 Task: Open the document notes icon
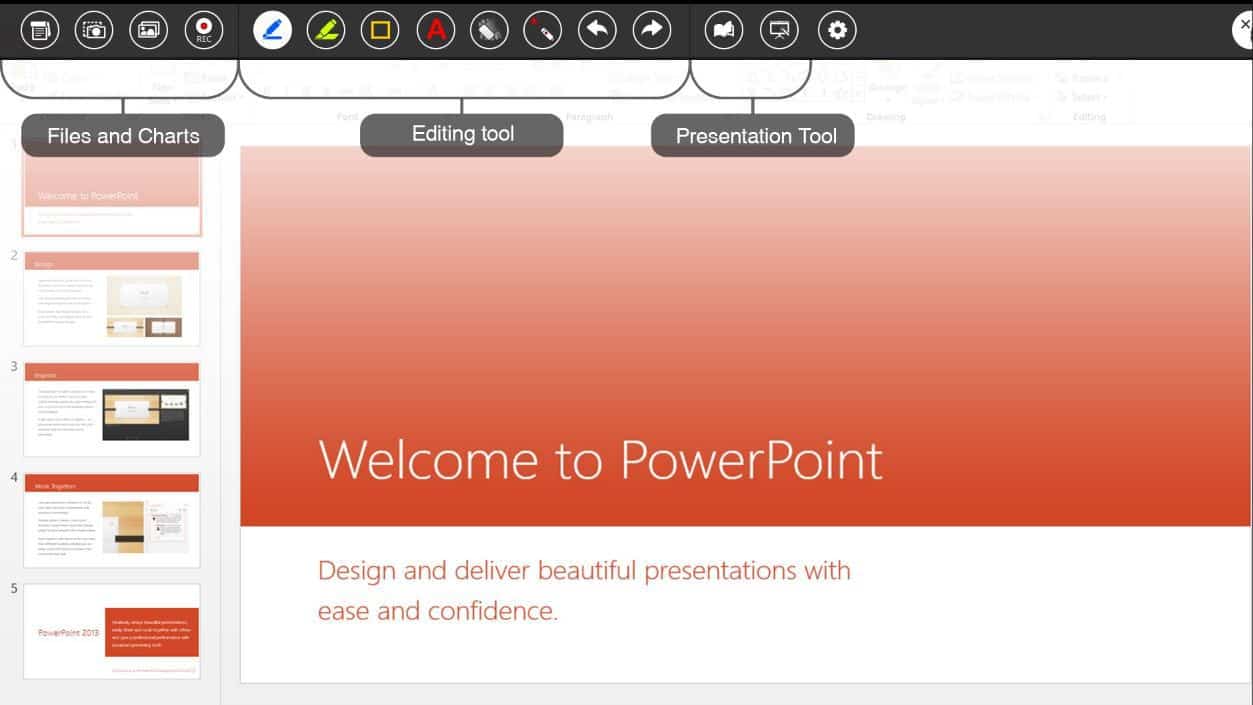tap(40, 29)
